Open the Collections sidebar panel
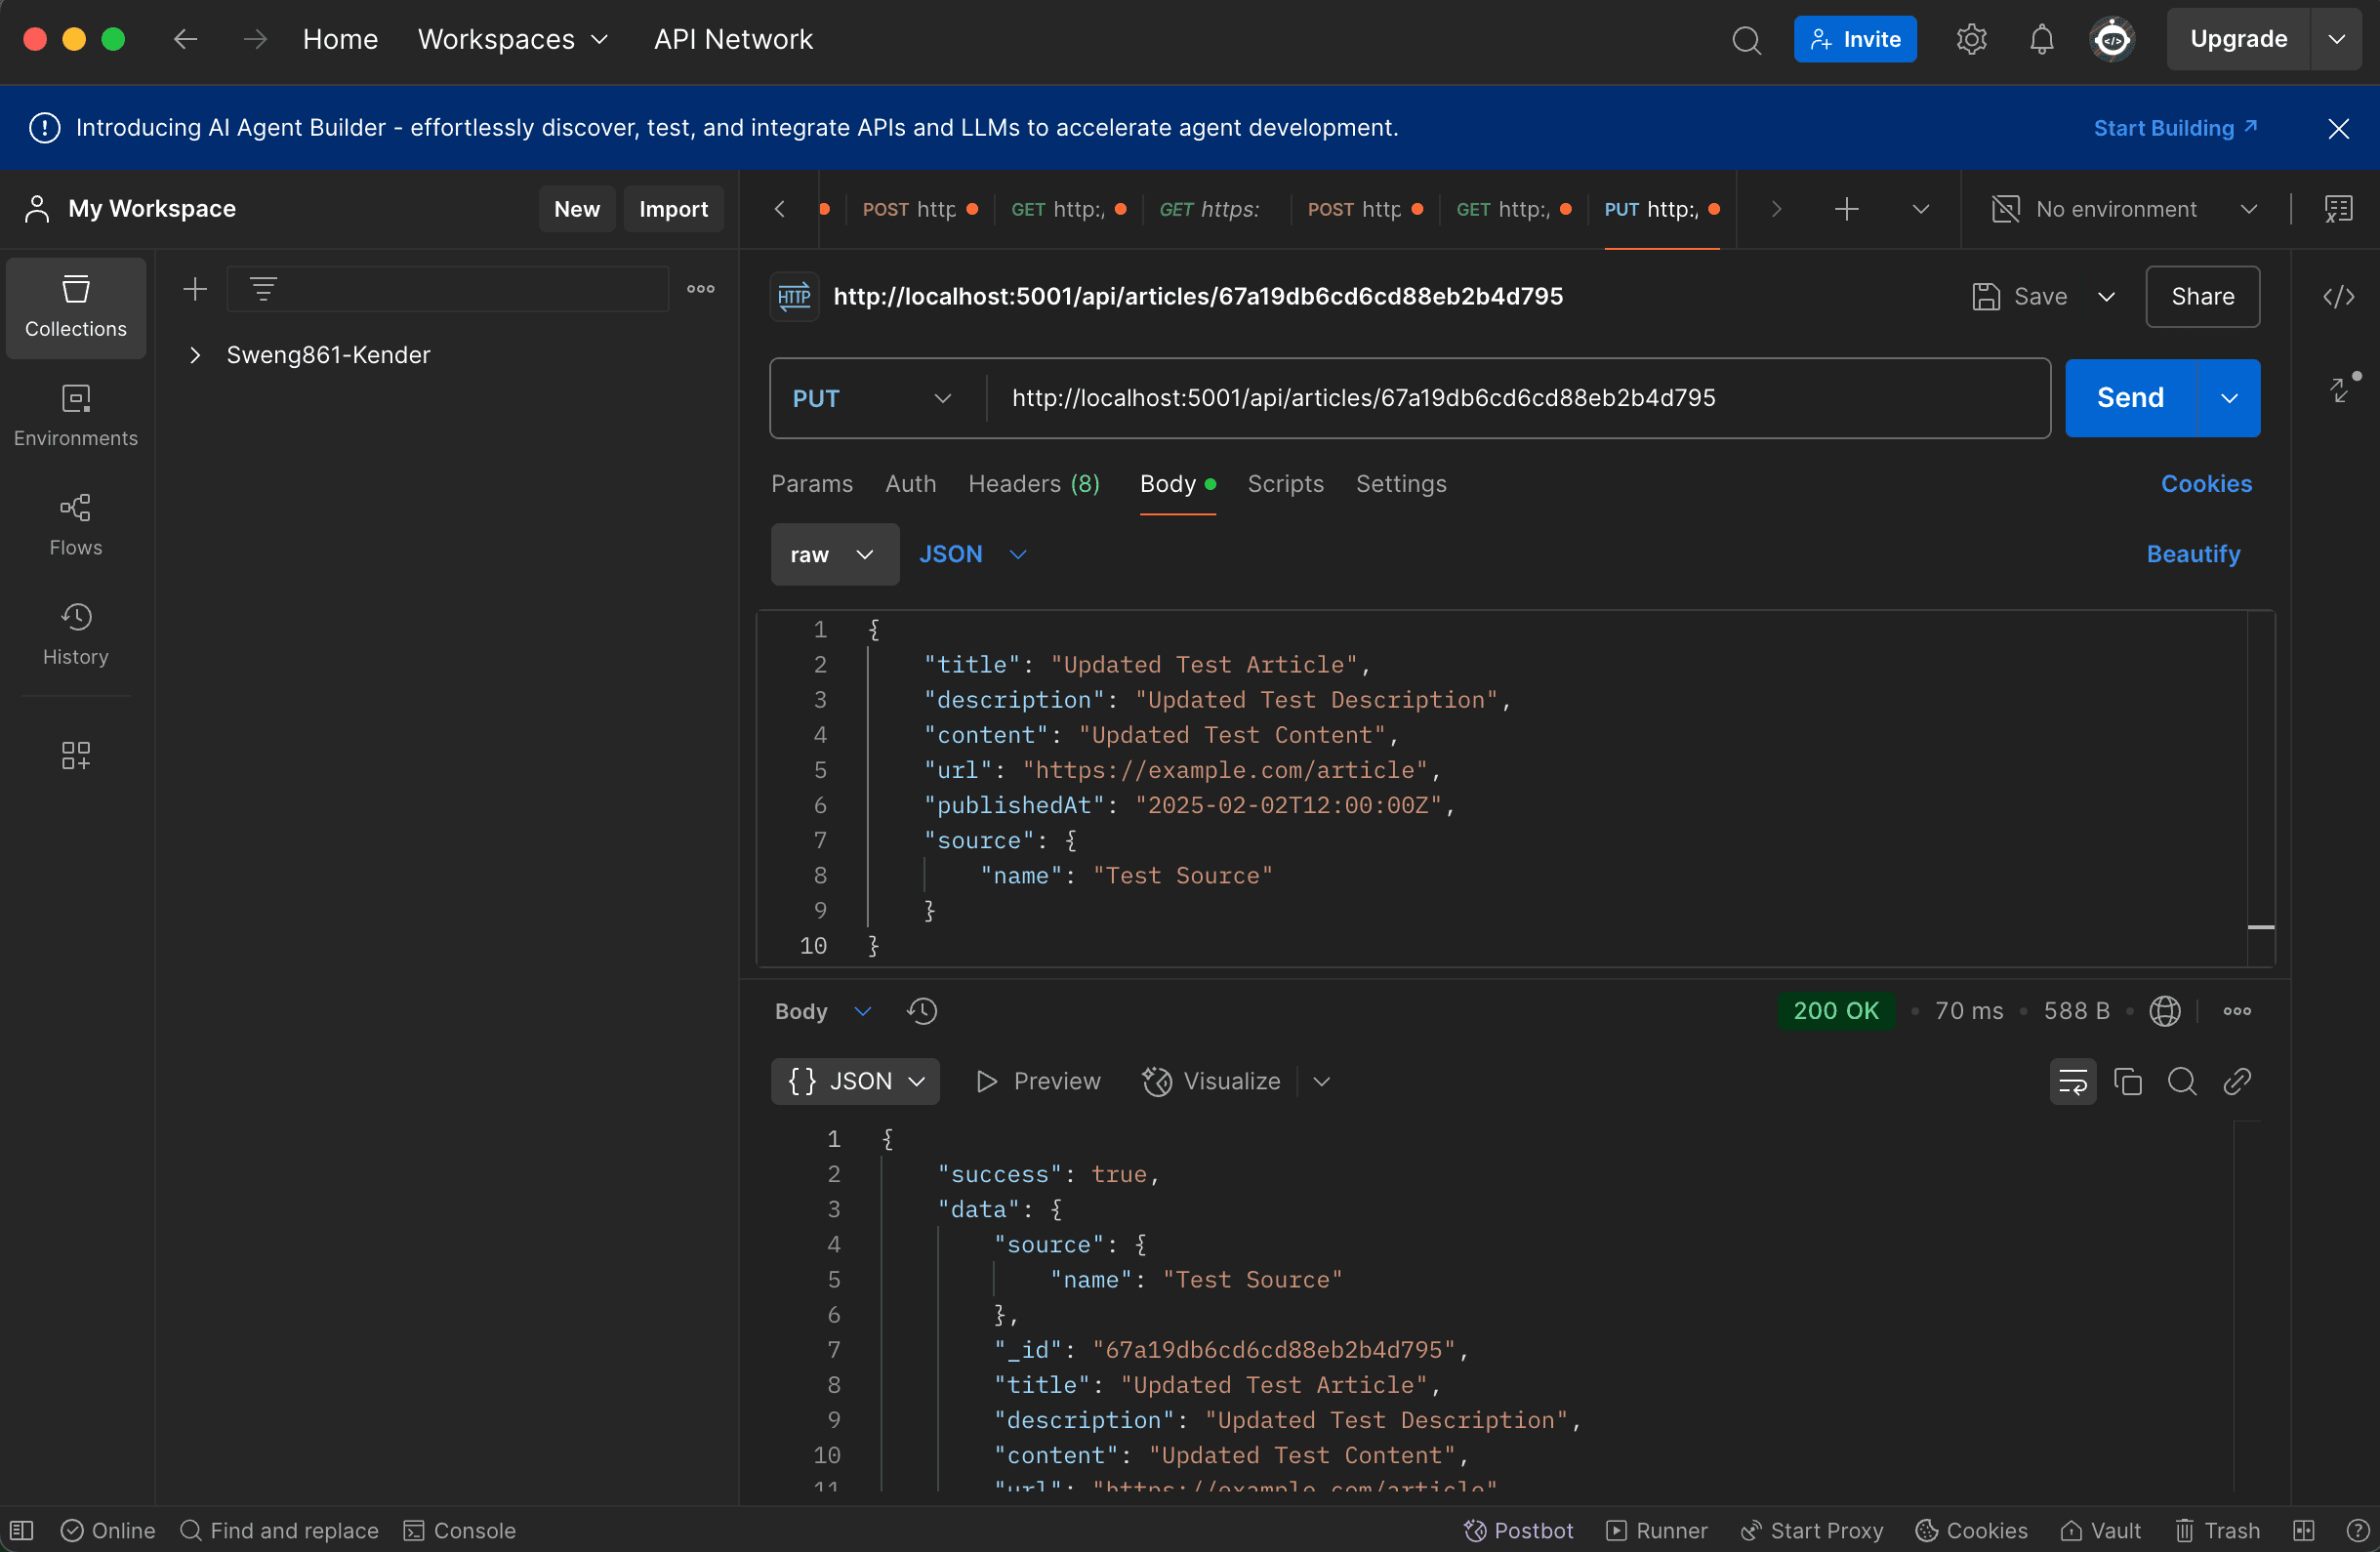The height and width of the screenshot is (1552, 2380). tap(76, 307)
